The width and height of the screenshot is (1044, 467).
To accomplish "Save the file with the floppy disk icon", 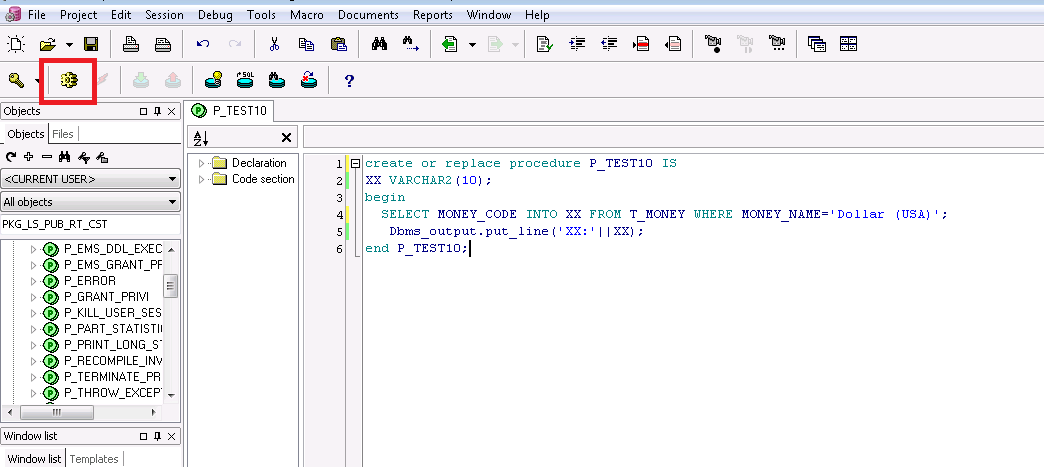I will click(x=91, y=45).
